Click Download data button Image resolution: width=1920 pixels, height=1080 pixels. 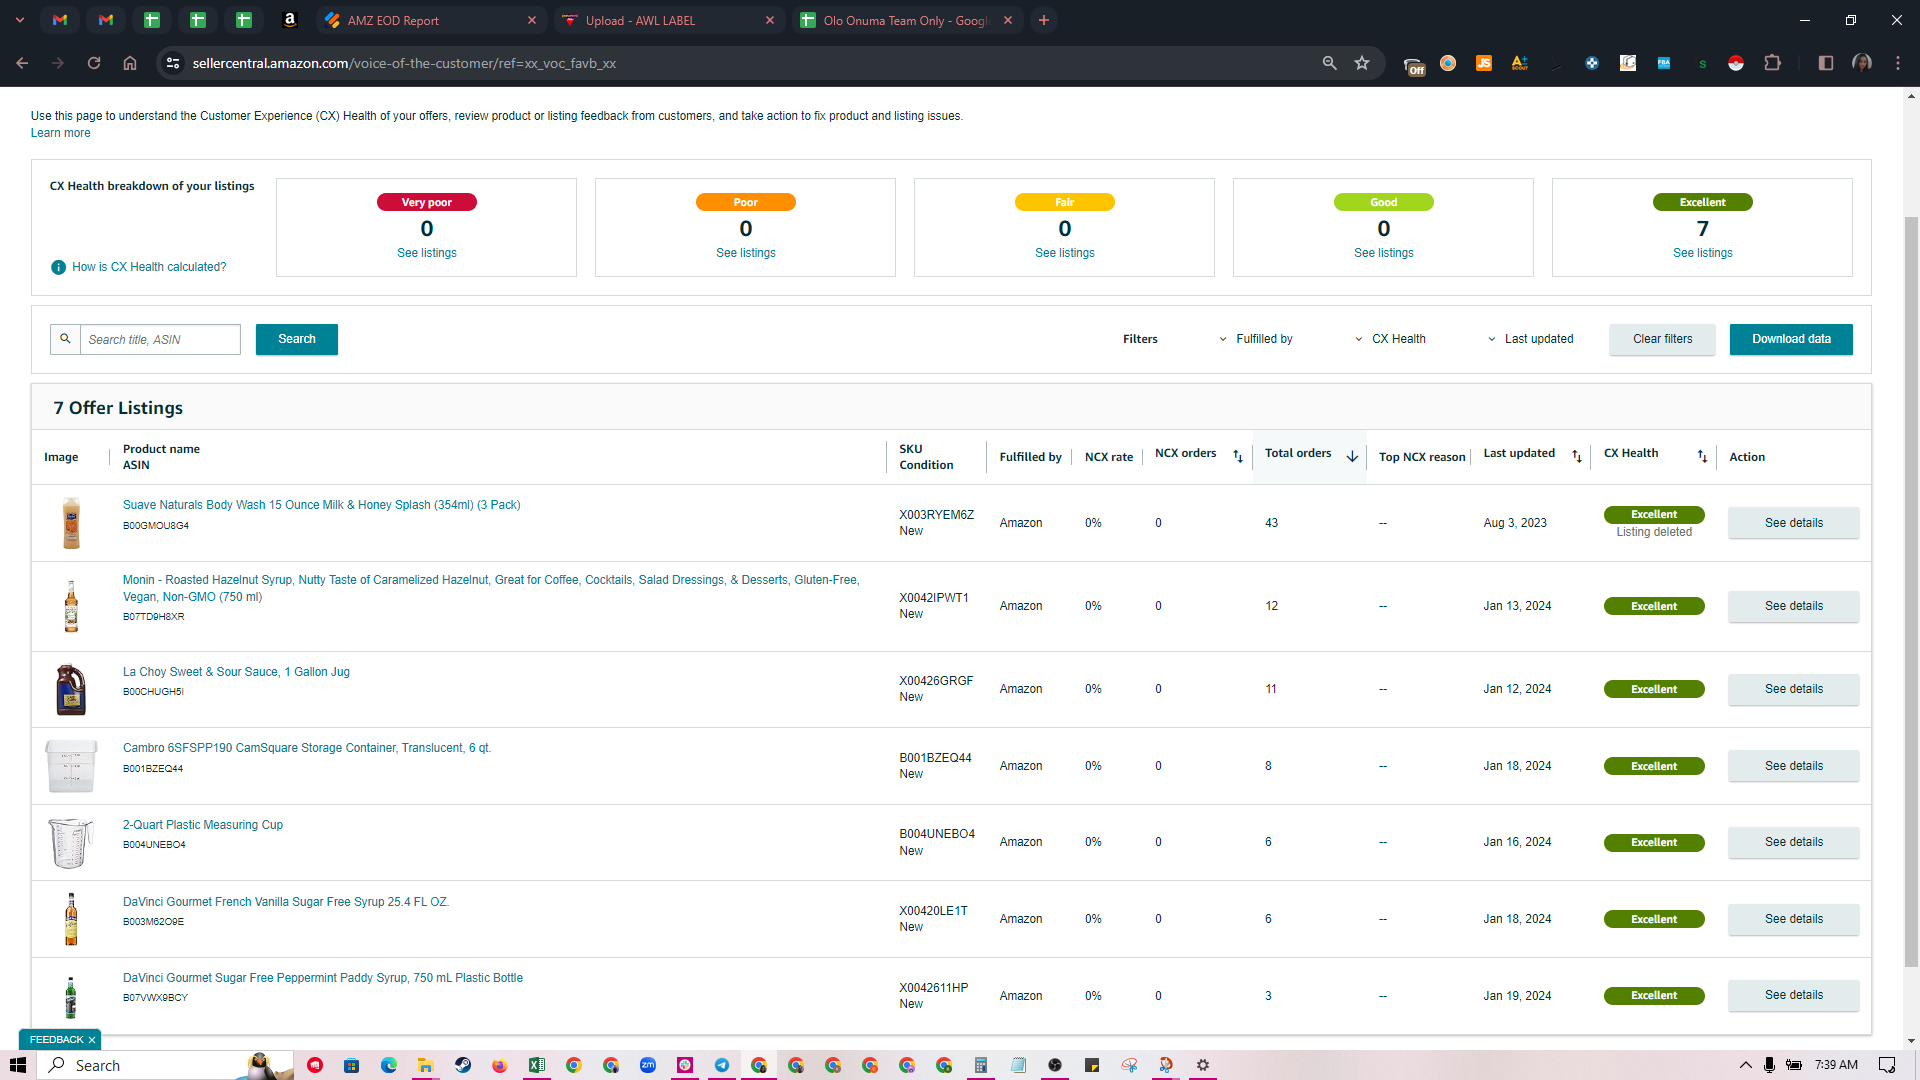tap(1791, 339)
